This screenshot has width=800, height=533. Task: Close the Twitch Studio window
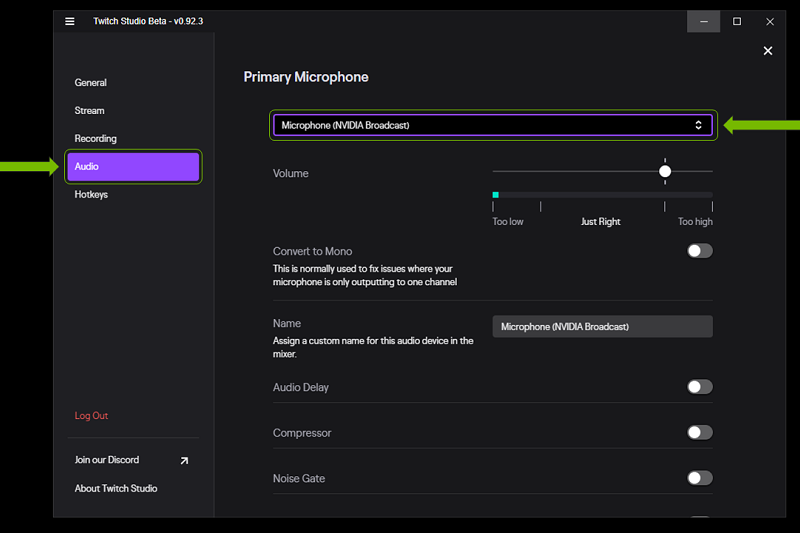(770, 21)
